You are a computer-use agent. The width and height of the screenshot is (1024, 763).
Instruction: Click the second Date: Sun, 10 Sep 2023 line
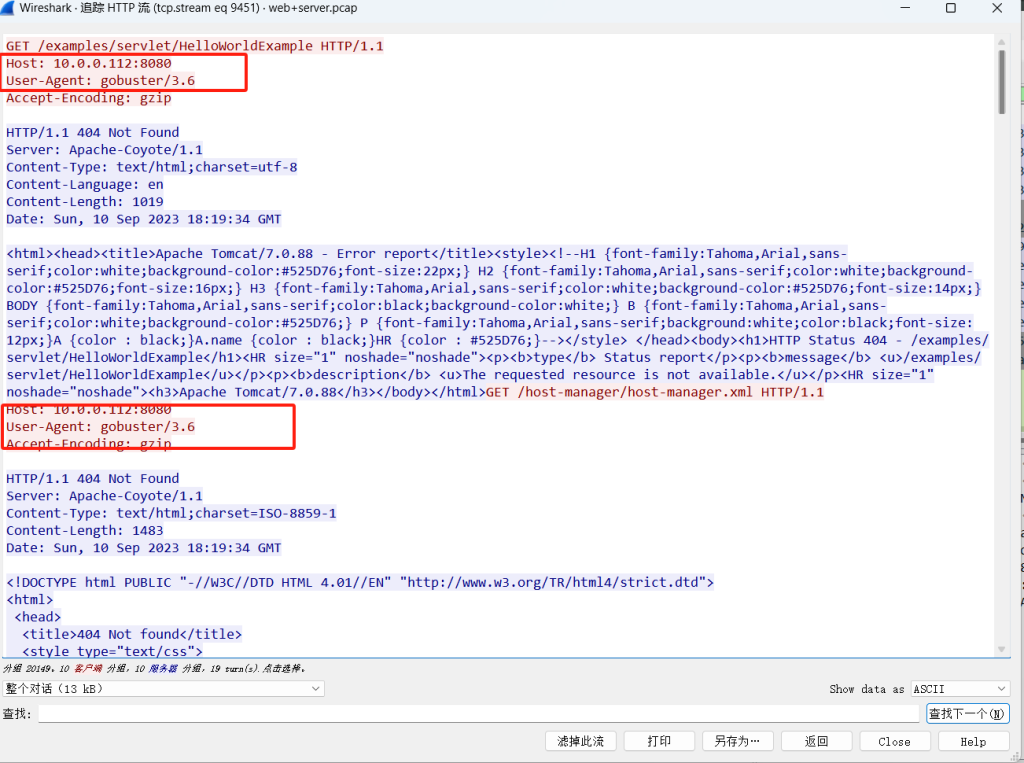[x=144, y=548]
